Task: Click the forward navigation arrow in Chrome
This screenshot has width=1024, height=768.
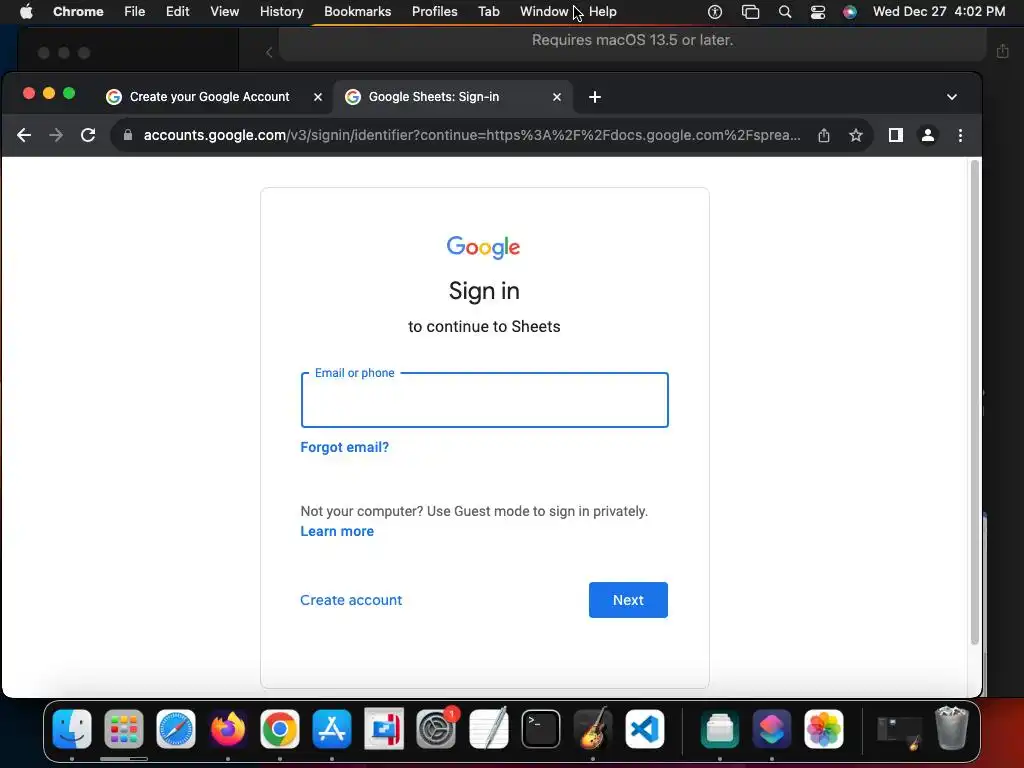Action: (56, 135)
